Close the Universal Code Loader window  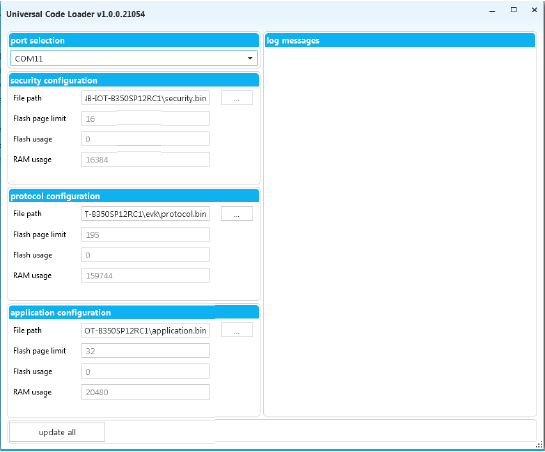tap(535, 10)
